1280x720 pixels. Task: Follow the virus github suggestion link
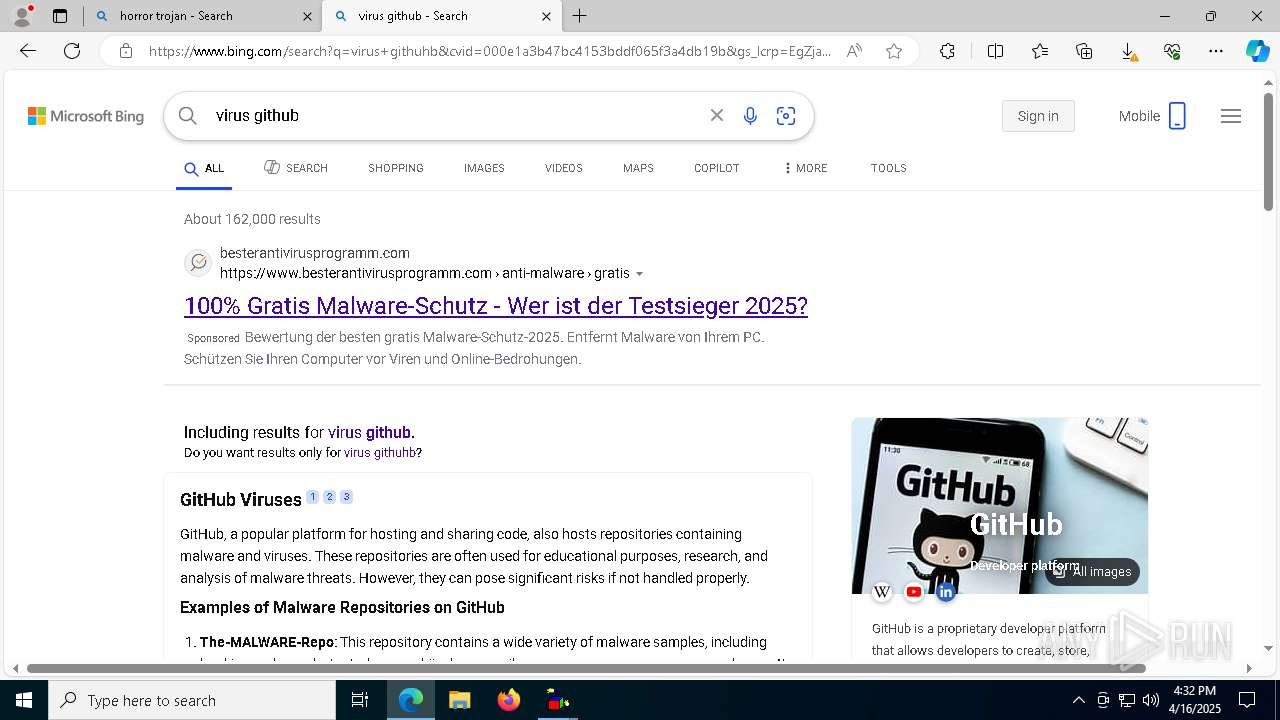pos(369,432)
